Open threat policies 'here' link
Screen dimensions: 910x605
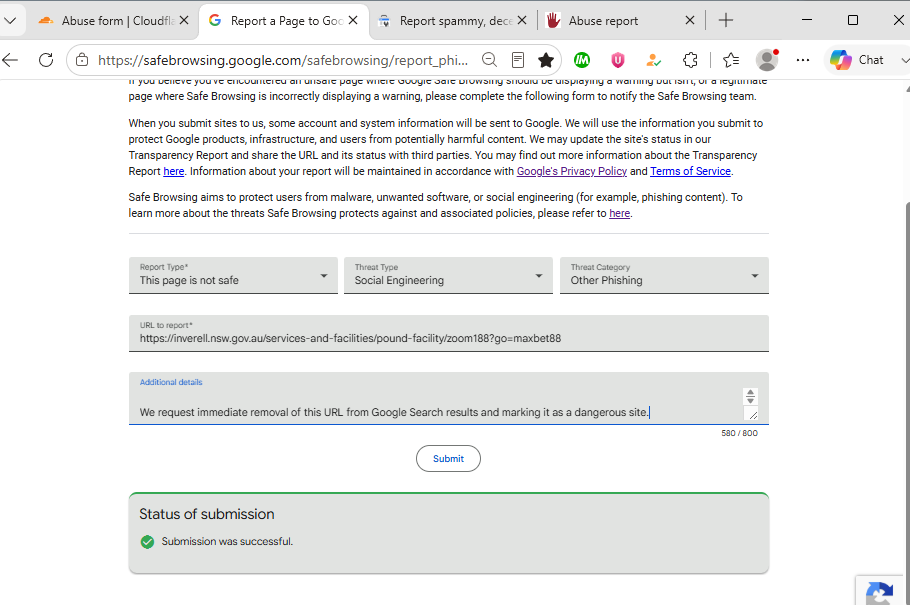pyautogui.click(x=619, y=213)
